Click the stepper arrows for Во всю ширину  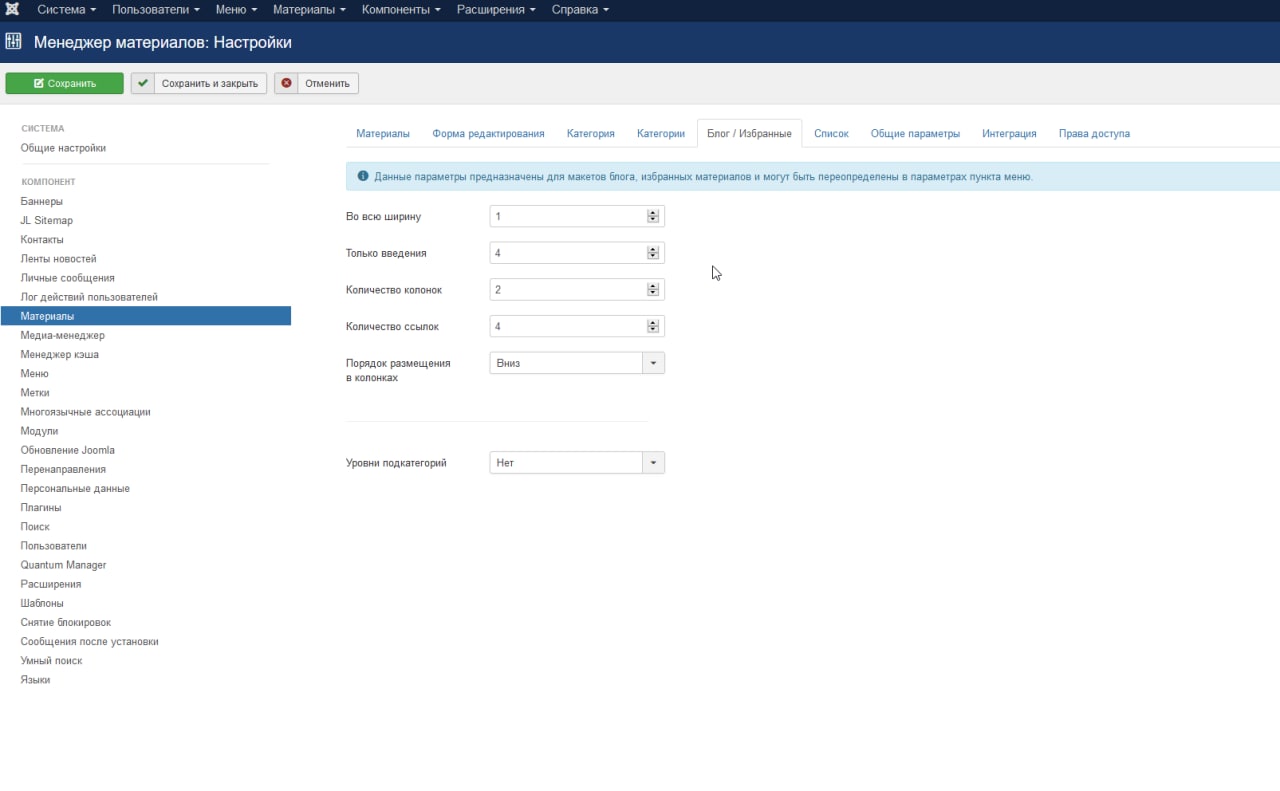(x=653, y=216)
